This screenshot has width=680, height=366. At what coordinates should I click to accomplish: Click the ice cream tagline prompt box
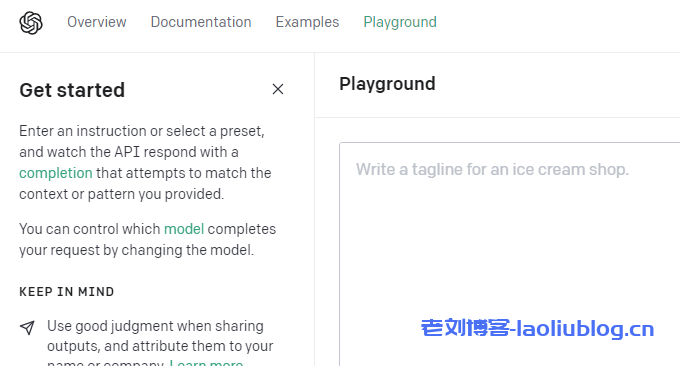(510, 254)
